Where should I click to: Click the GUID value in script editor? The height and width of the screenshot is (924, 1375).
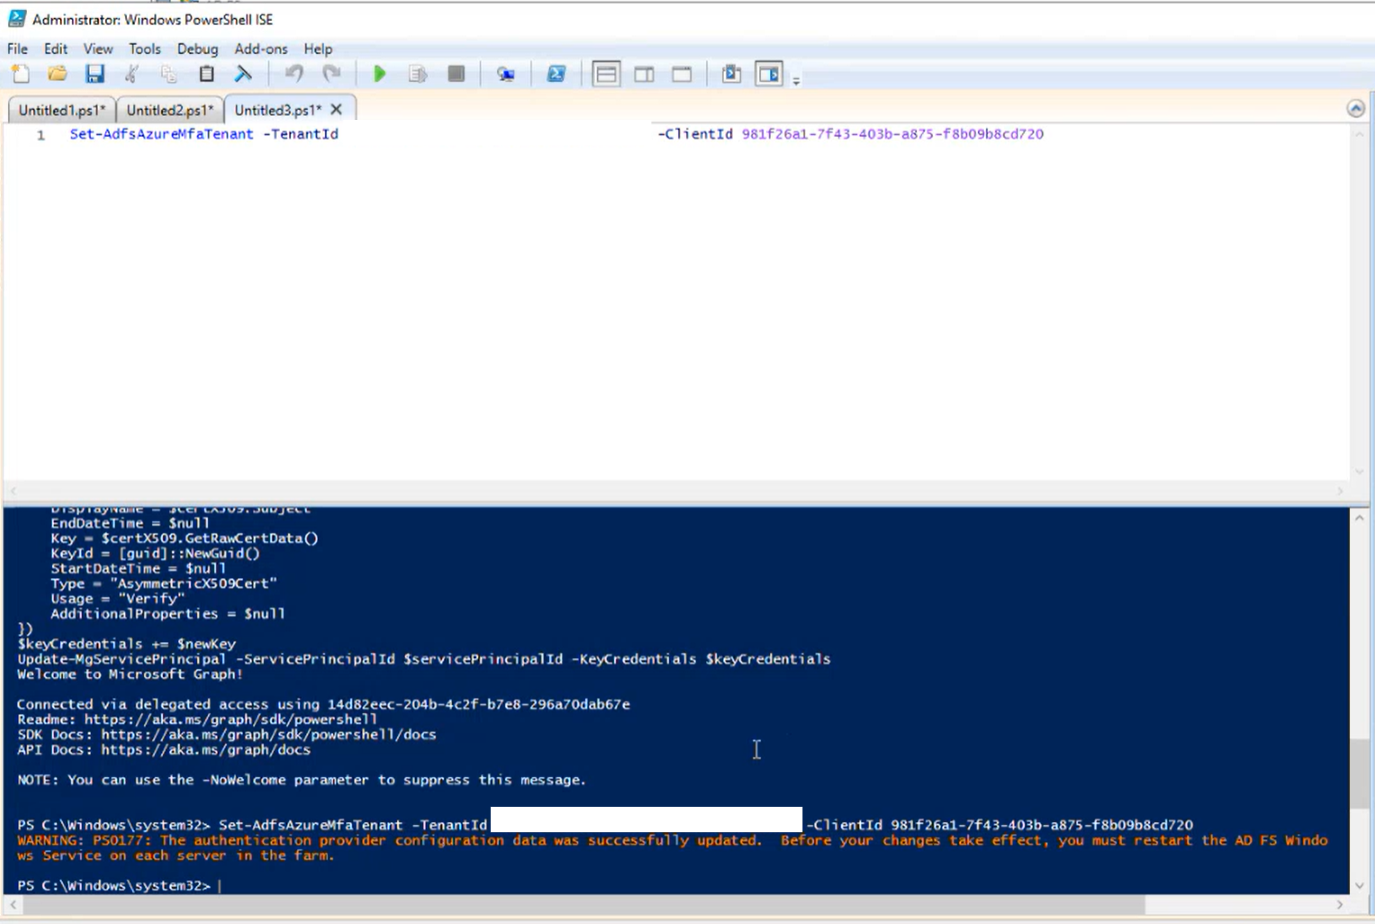coord(892,134)
